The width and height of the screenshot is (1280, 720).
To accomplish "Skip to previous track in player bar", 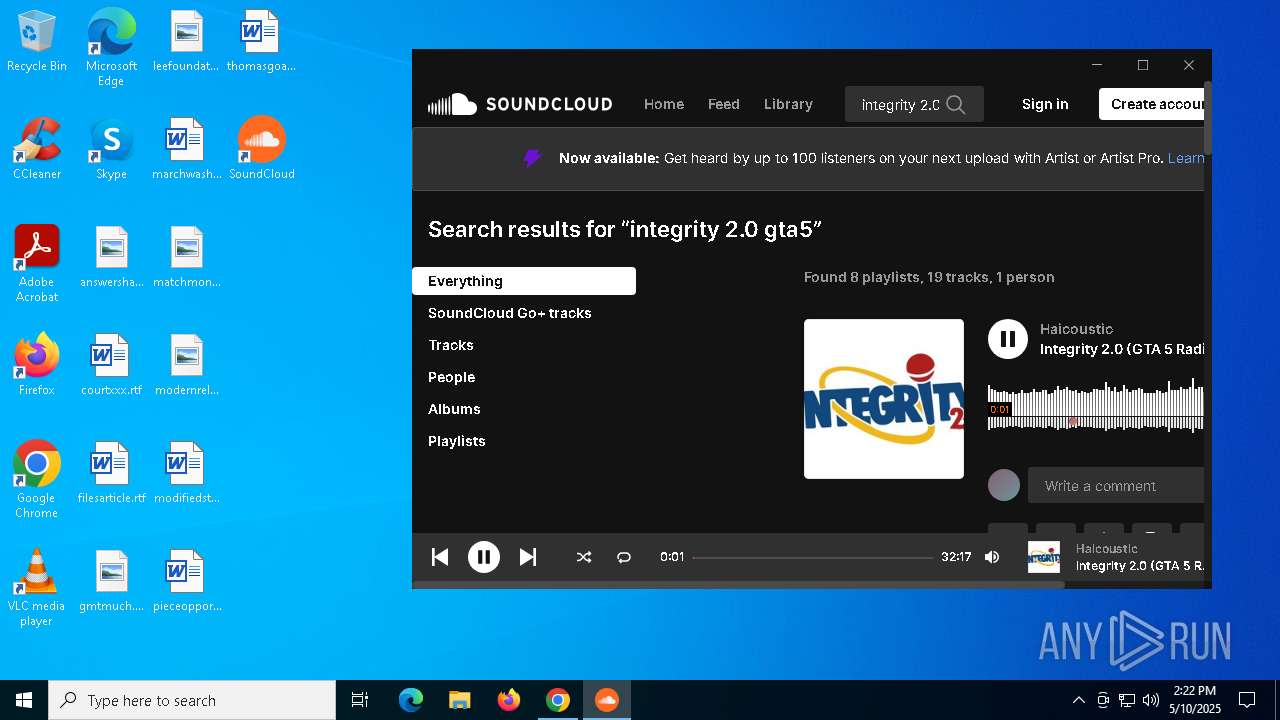I will pos(440,557).
